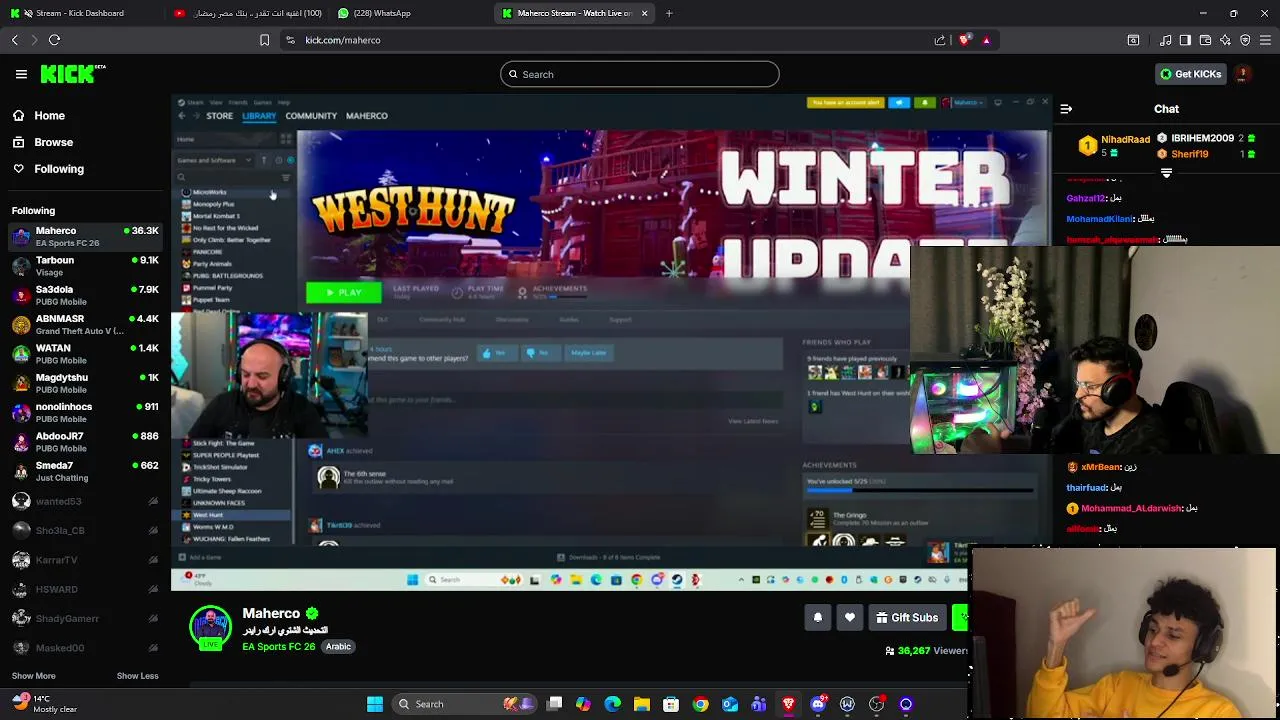Click the share page icon in address bar
This screenshot has width=1280, height=720.
(940, 40)
